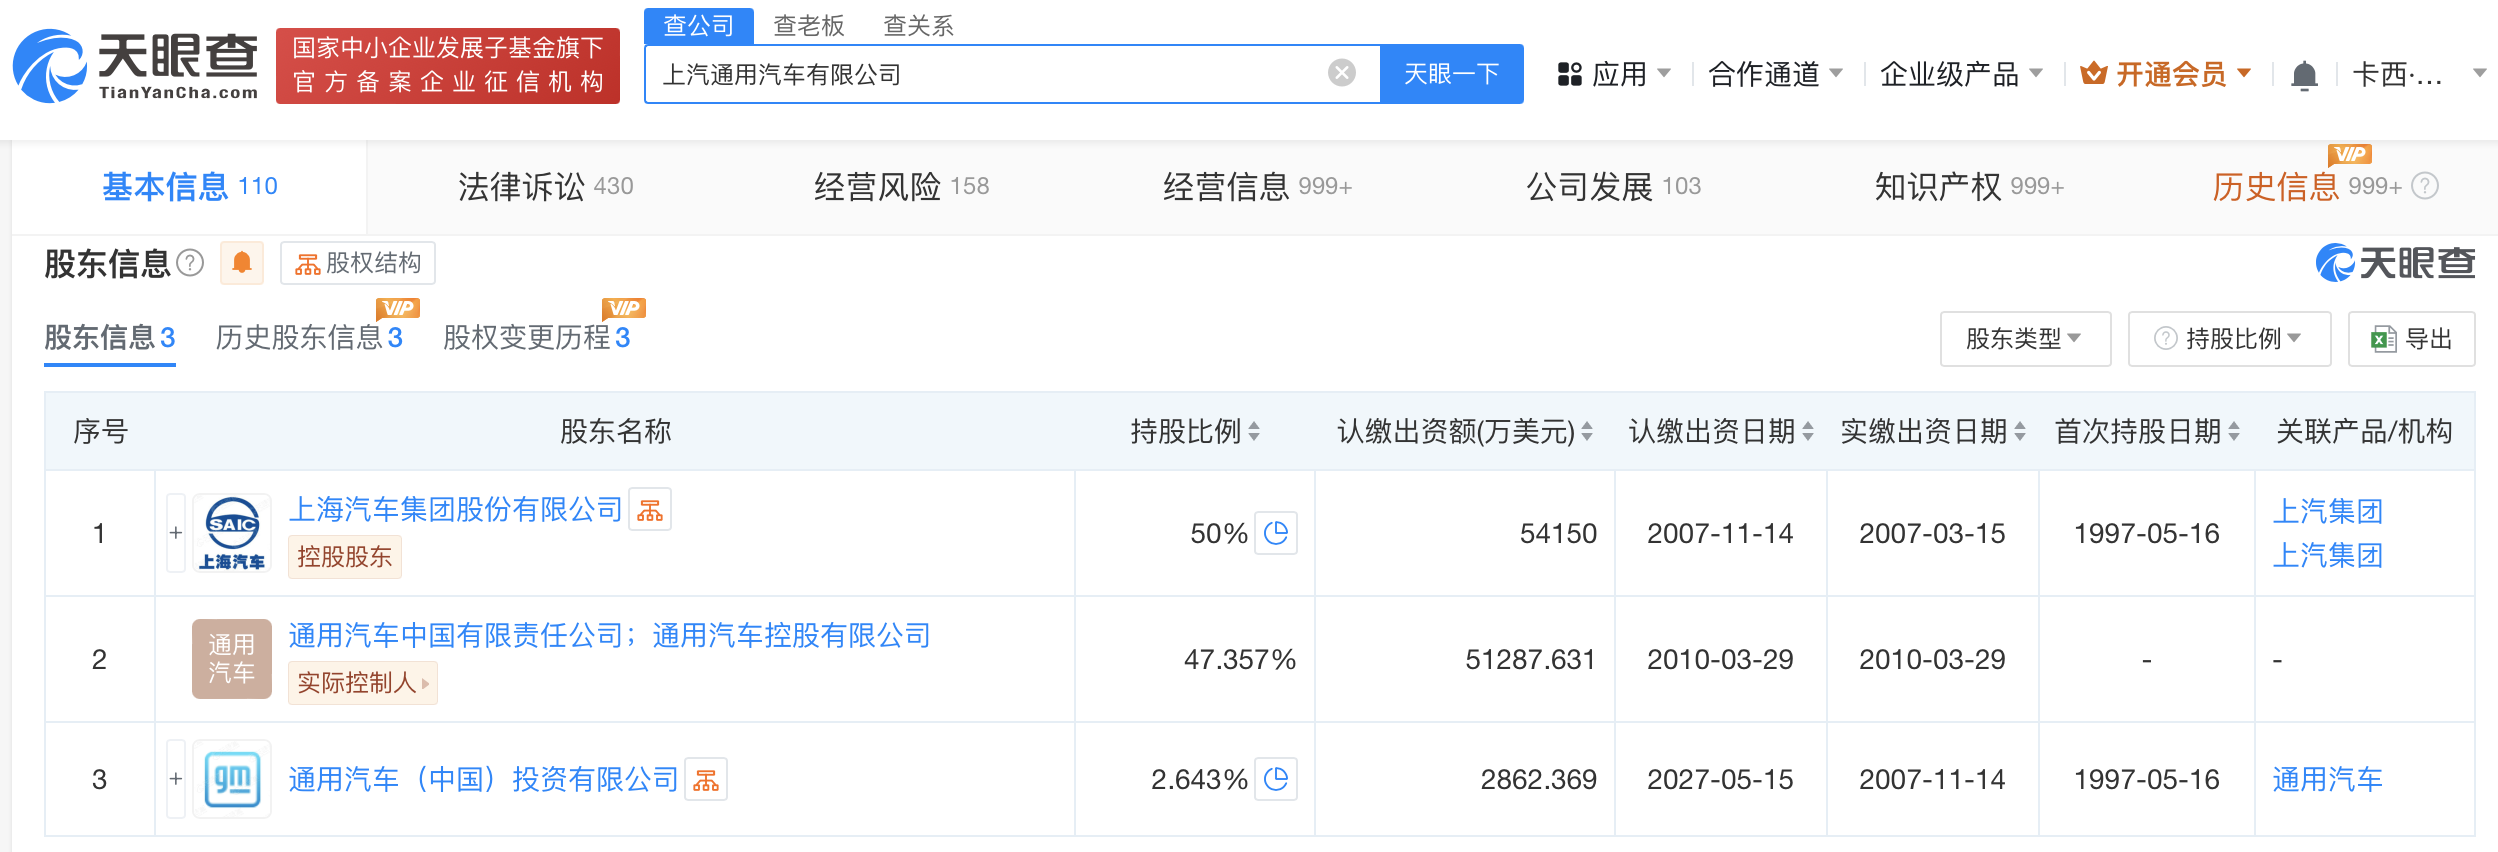Sort by 首次持股日期 column arrows
The height and width of the screenshot is (852, 2498).
(x=2234, y=432)
